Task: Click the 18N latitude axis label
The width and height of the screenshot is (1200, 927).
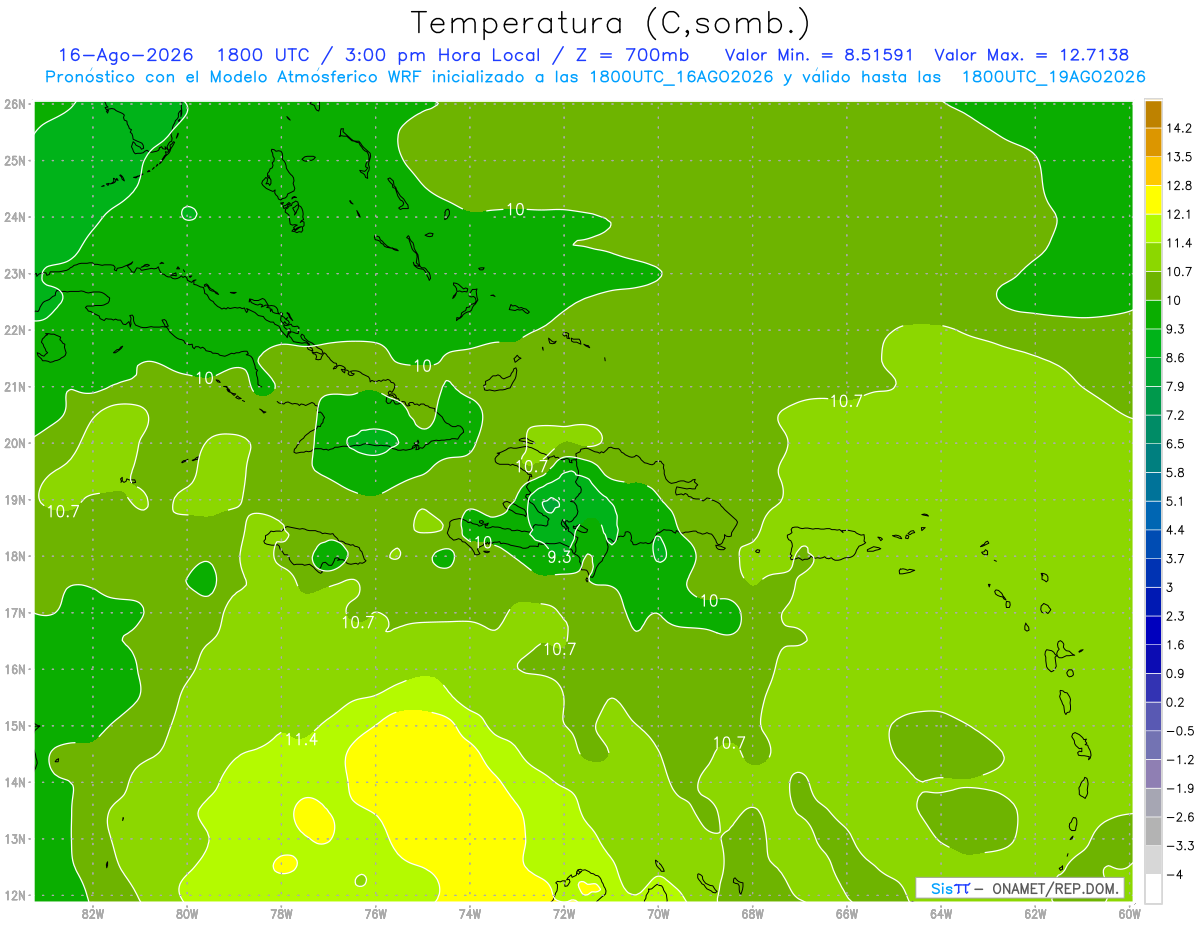Action: pyautogui.click(x=15, y=556)
